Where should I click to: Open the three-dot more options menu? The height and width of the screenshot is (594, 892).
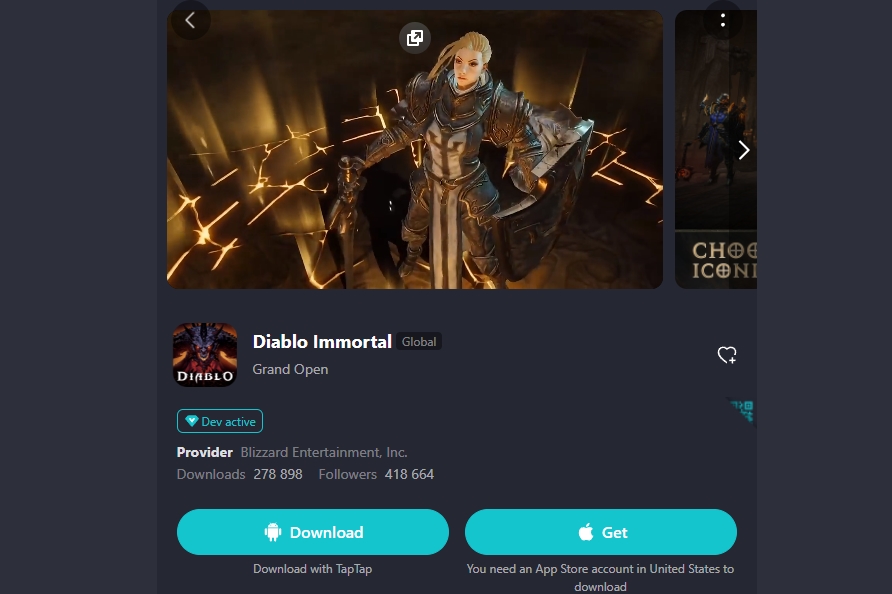(722, 20)
